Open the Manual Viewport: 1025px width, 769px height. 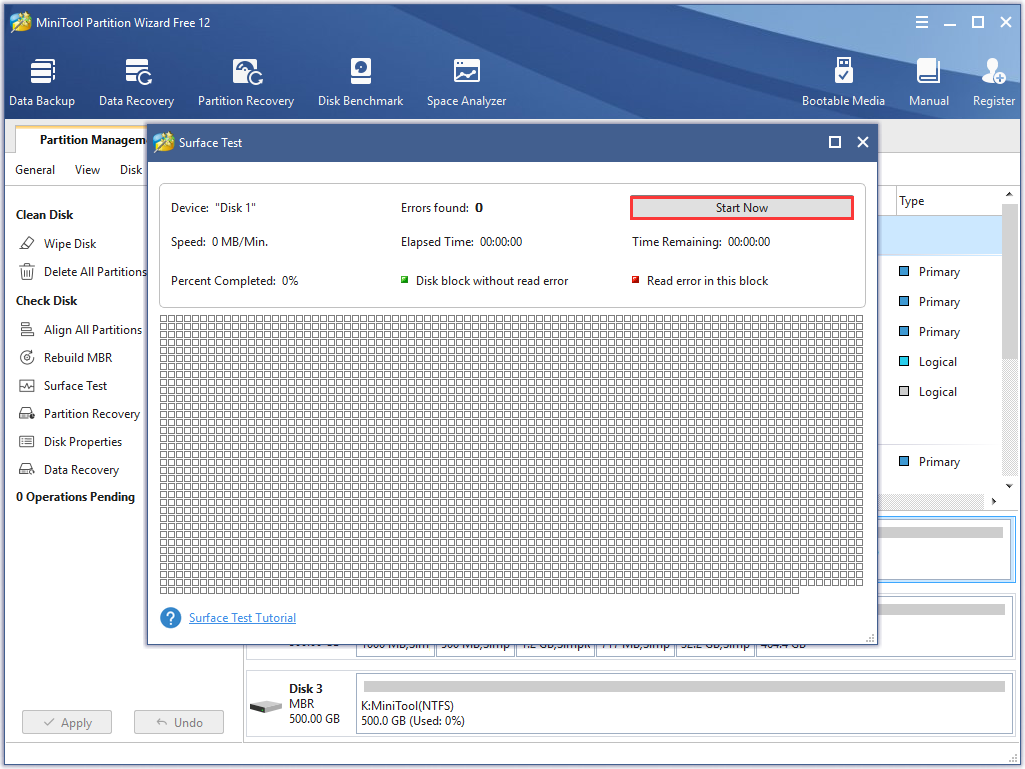929,82
